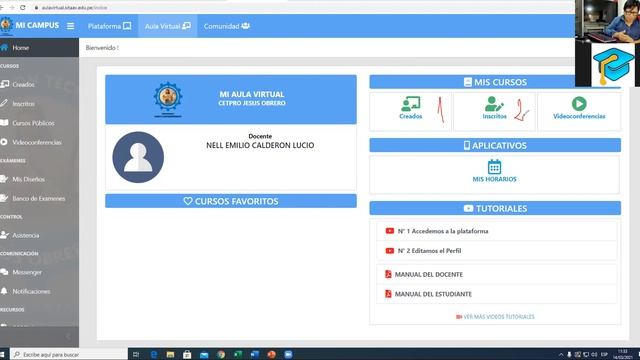Go to Home in the sidebar
Viewport: 640px width, 360px height.
click(39, 48)
